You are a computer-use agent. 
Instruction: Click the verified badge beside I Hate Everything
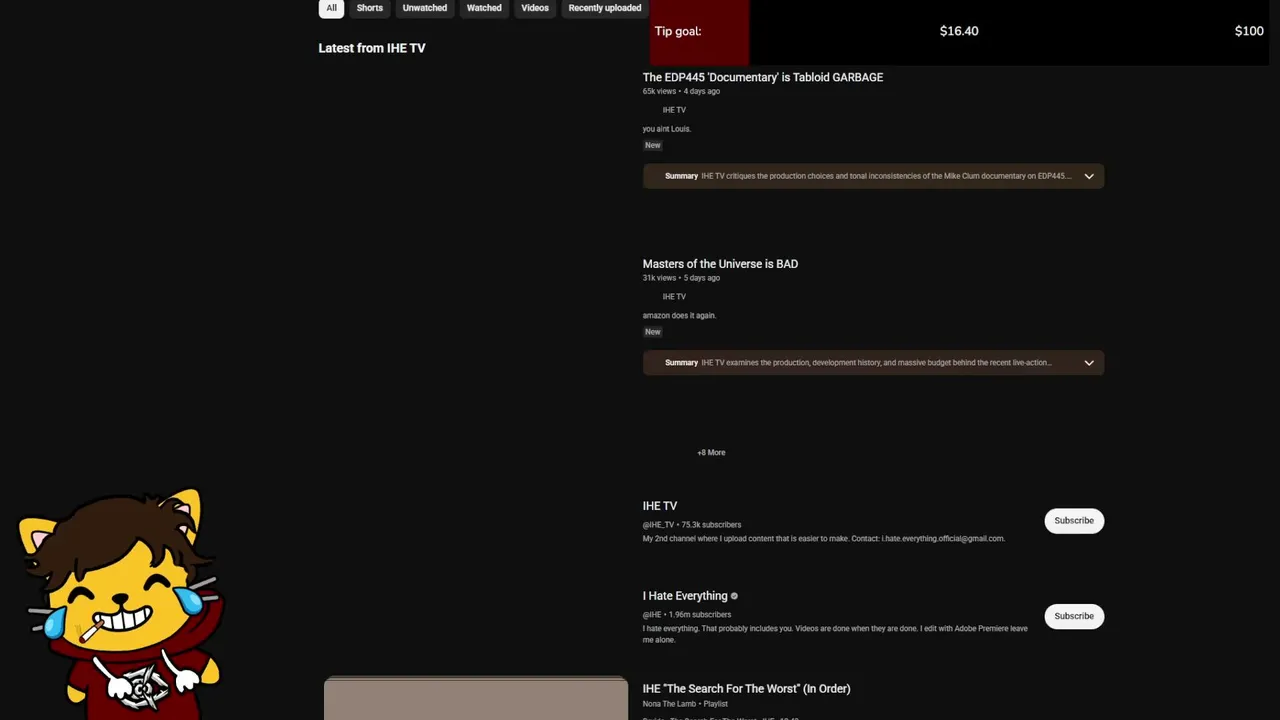coord(734,596)
